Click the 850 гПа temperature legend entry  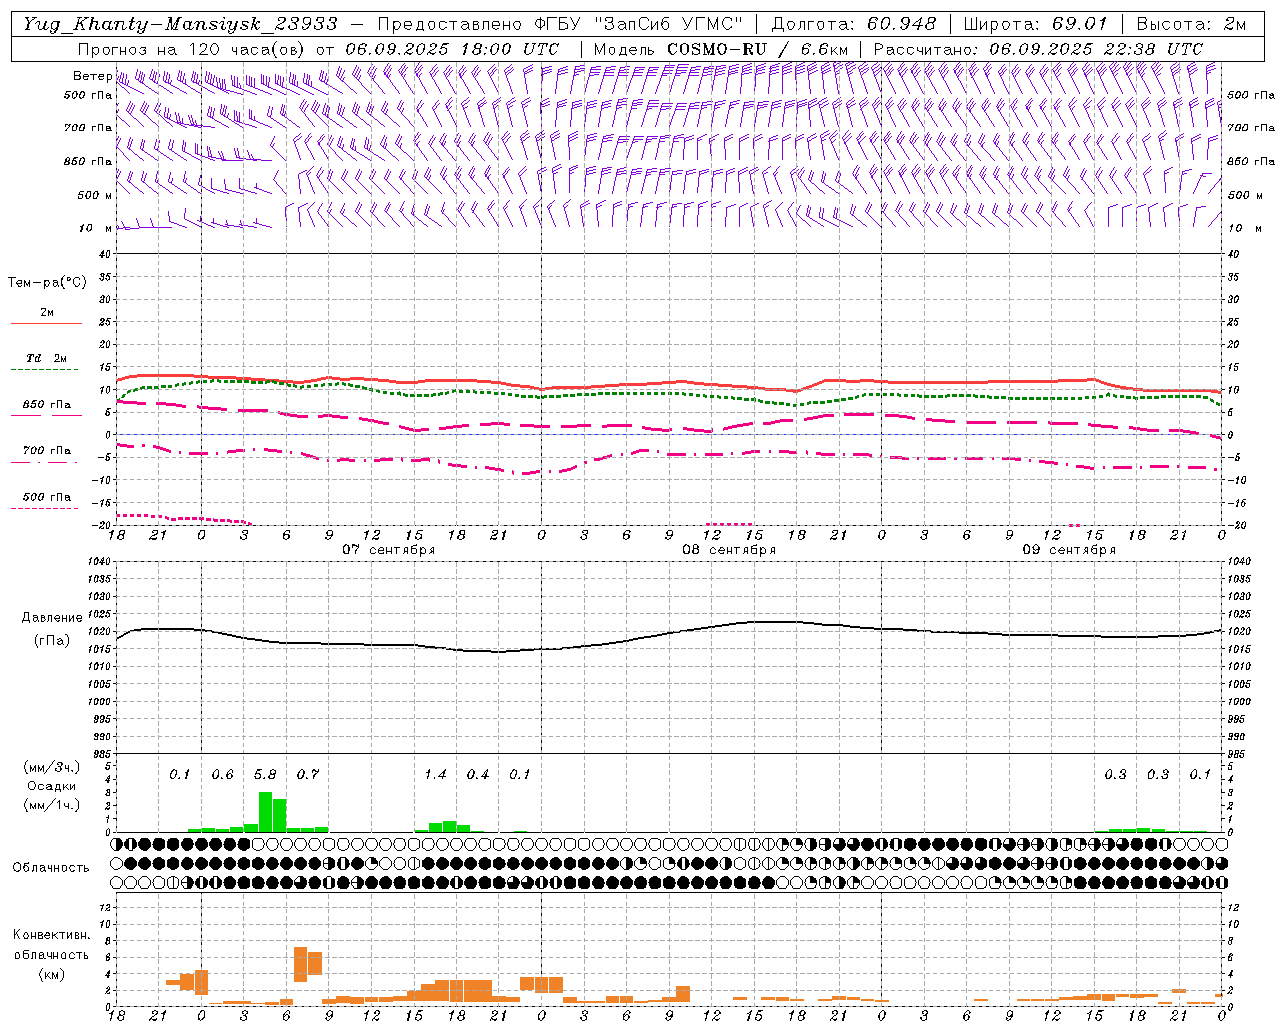[47, 405]
